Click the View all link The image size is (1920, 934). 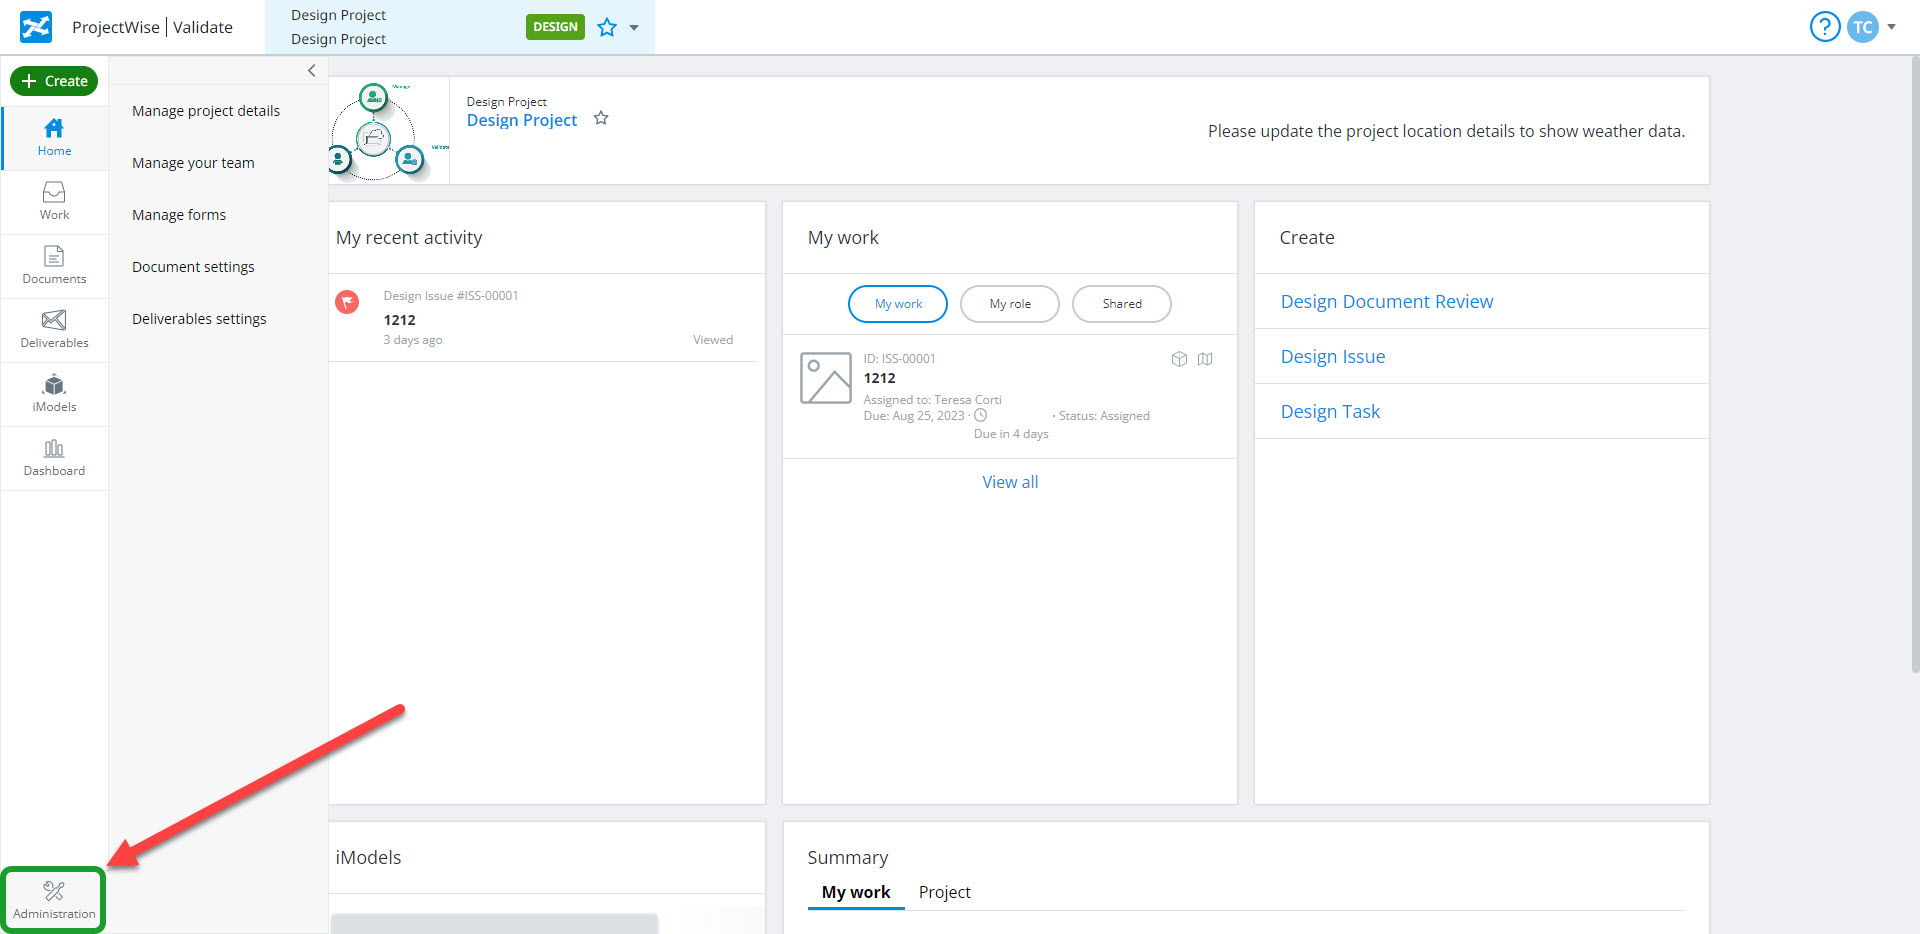pyautogui.click(x=1010, y=482)
